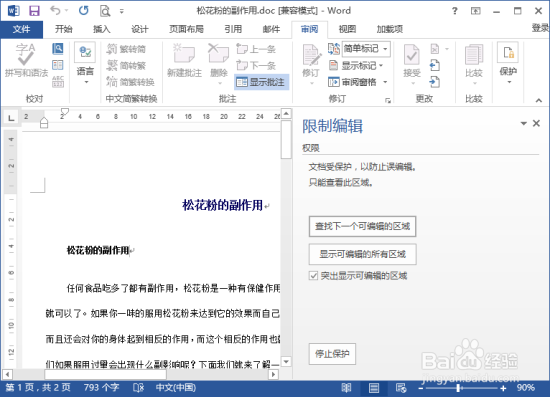Click the Word Count ABC icon
The height and width of the screenshot is (397, 550).
click(x=58, y=82)
